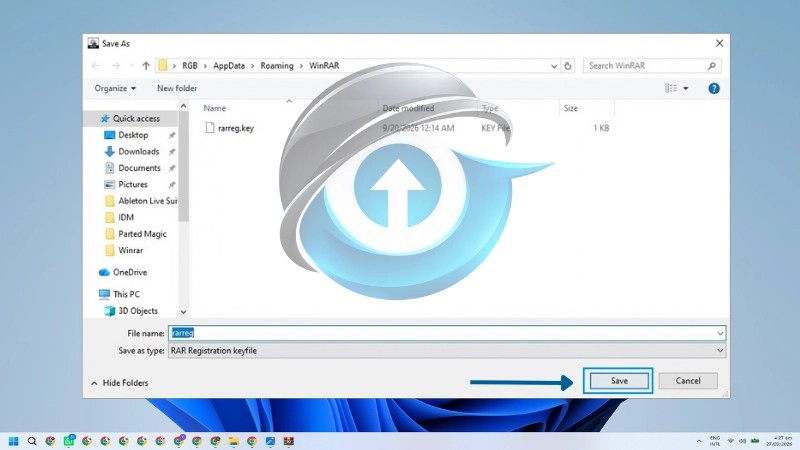Open the IDM folder in sidebar
The image size is (800, 450).
pyautogui.click(x=126, y=217)
